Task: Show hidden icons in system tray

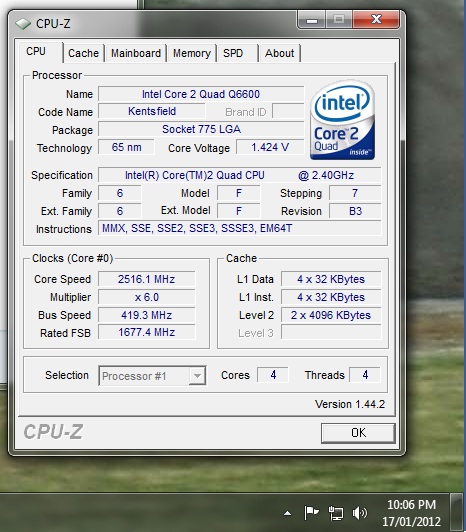Action: coord(287,513)
